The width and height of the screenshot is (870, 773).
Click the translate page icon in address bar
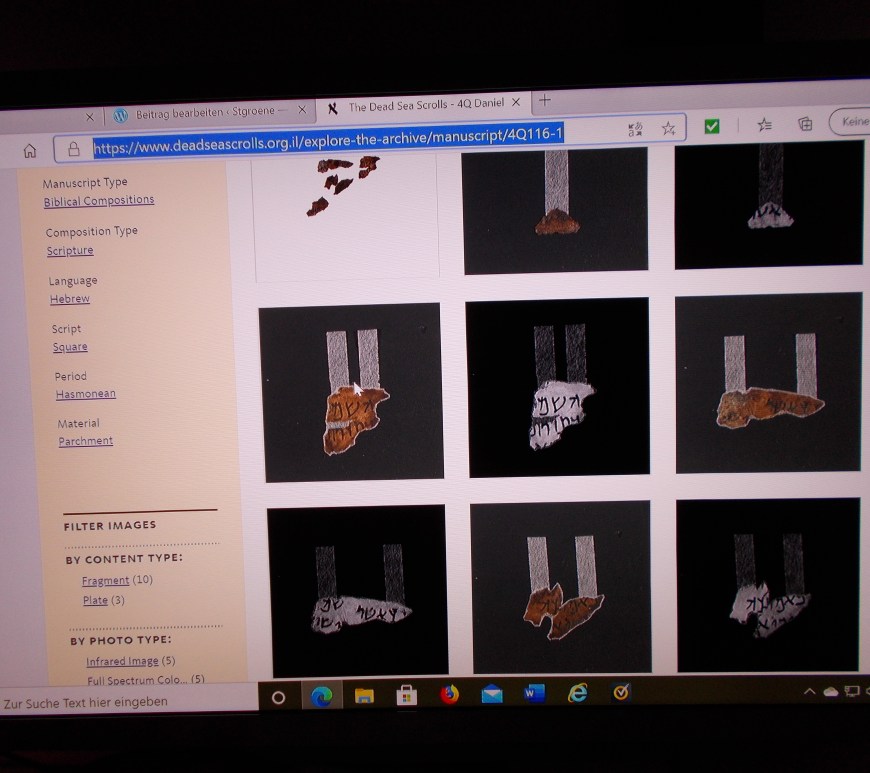(x=635, y=130)
